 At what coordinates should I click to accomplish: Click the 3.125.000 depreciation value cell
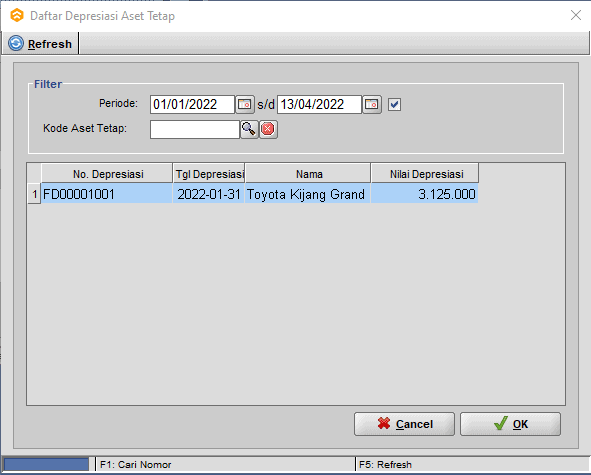pyautogui.click(x=425, y=194)
